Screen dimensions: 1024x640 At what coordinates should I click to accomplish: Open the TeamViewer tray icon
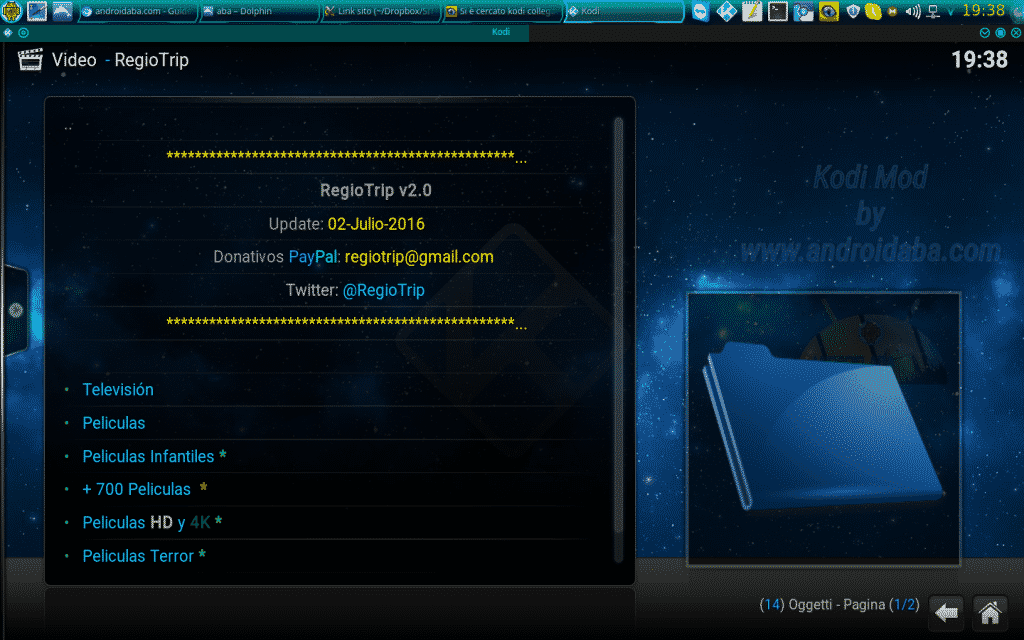[x=701, y=11]
